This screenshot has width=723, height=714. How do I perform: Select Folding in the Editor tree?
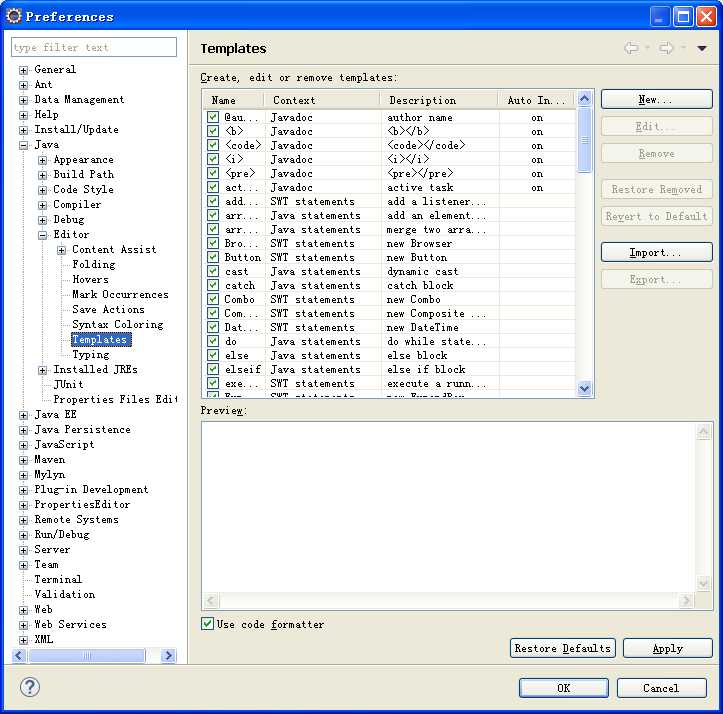click(94, 264)
